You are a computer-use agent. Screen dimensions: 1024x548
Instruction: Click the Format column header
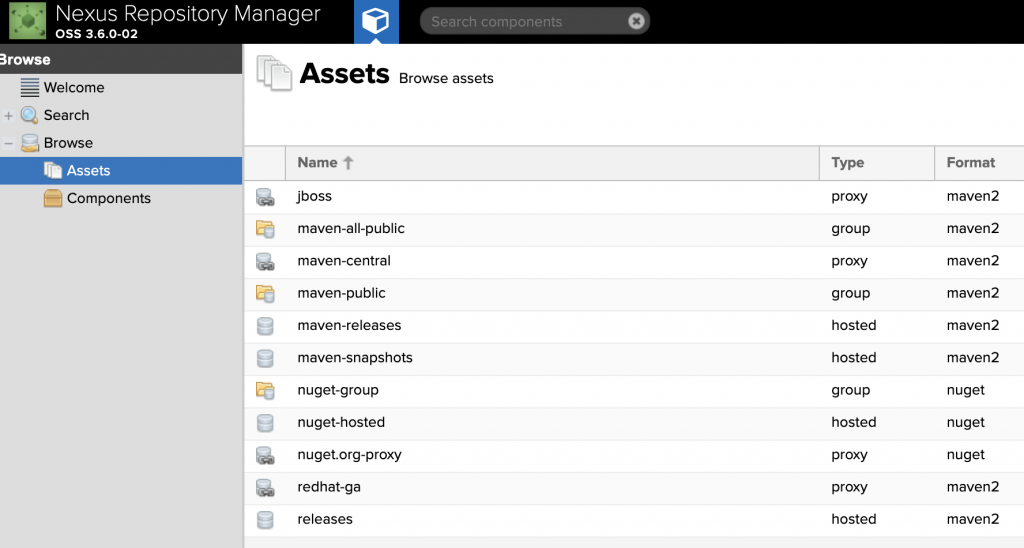point(970,163)
